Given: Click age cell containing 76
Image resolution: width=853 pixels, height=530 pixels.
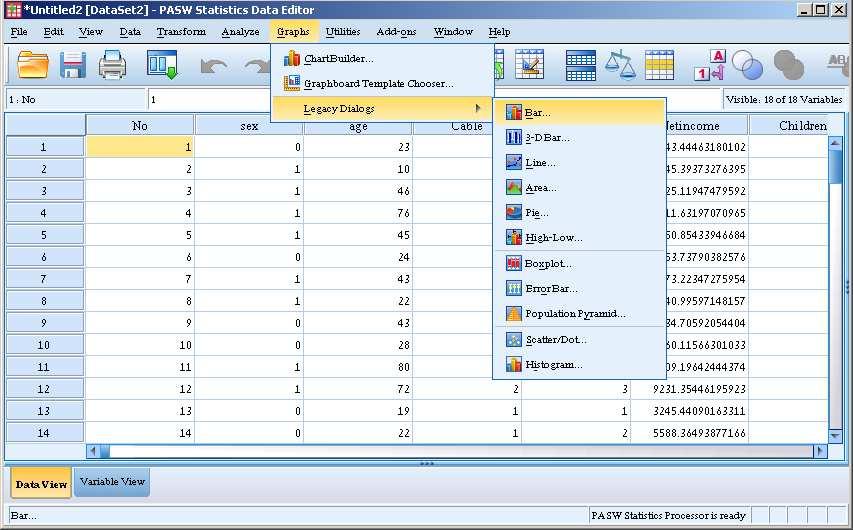Looking at the screenshot, I should pyautogui.click(x=358, y=213).
